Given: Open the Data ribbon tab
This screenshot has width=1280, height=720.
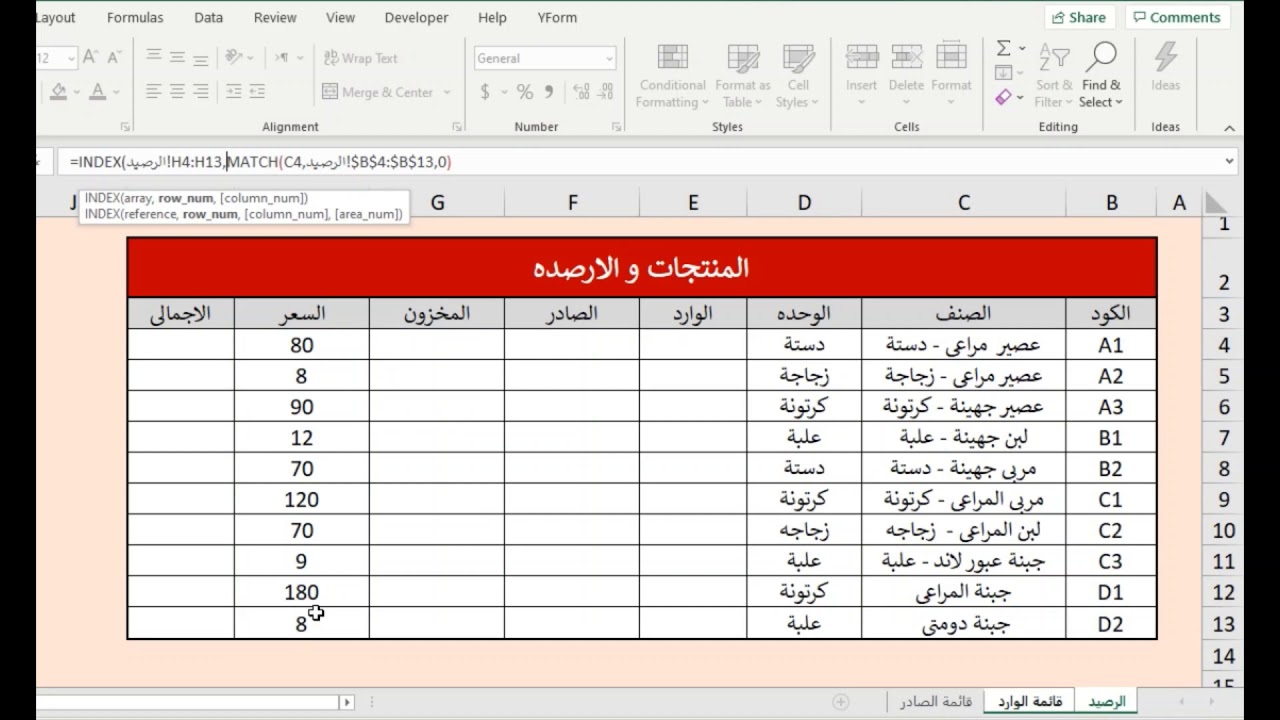Looking at the screenshot, I should 209,17.
